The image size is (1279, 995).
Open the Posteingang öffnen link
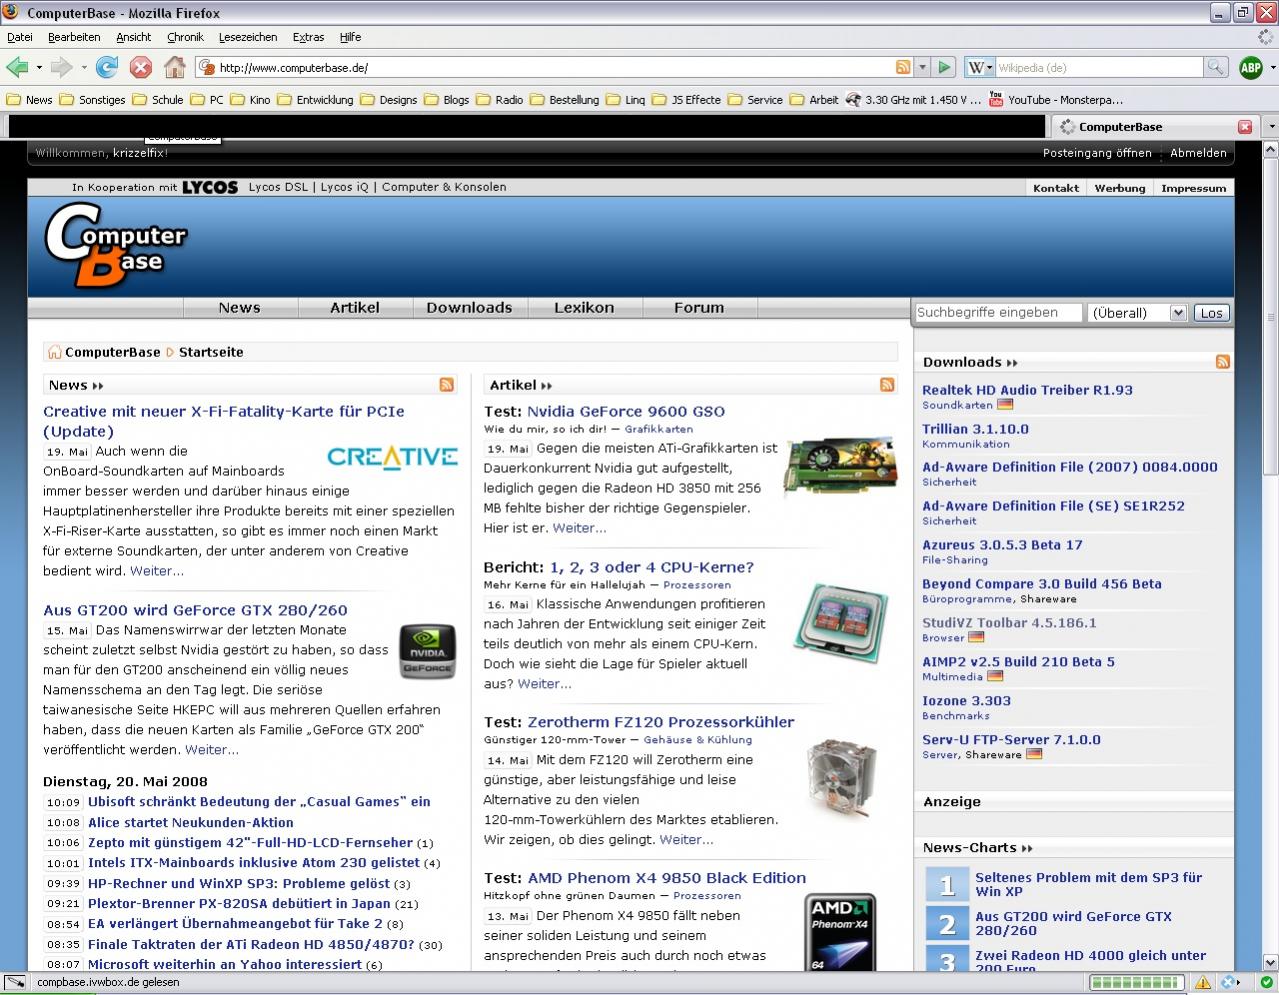[1097, 153]
